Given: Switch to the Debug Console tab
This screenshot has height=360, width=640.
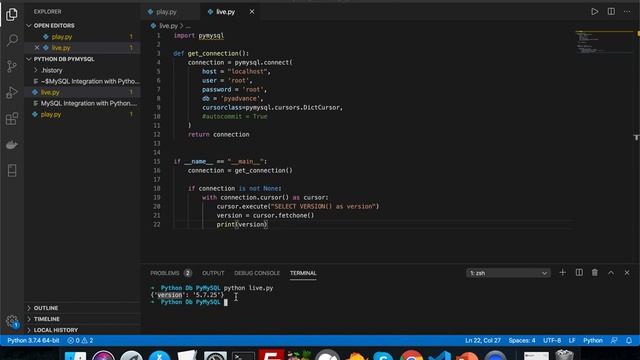Looking at the screenshot, I should (x=257, y=273).
